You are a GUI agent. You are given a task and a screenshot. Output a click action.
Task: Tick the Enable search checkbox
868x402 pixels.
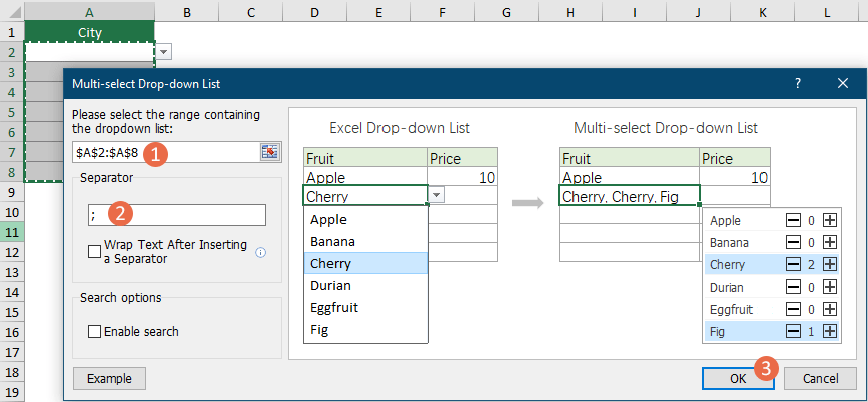pyautogui.click(x=95, y=332)
